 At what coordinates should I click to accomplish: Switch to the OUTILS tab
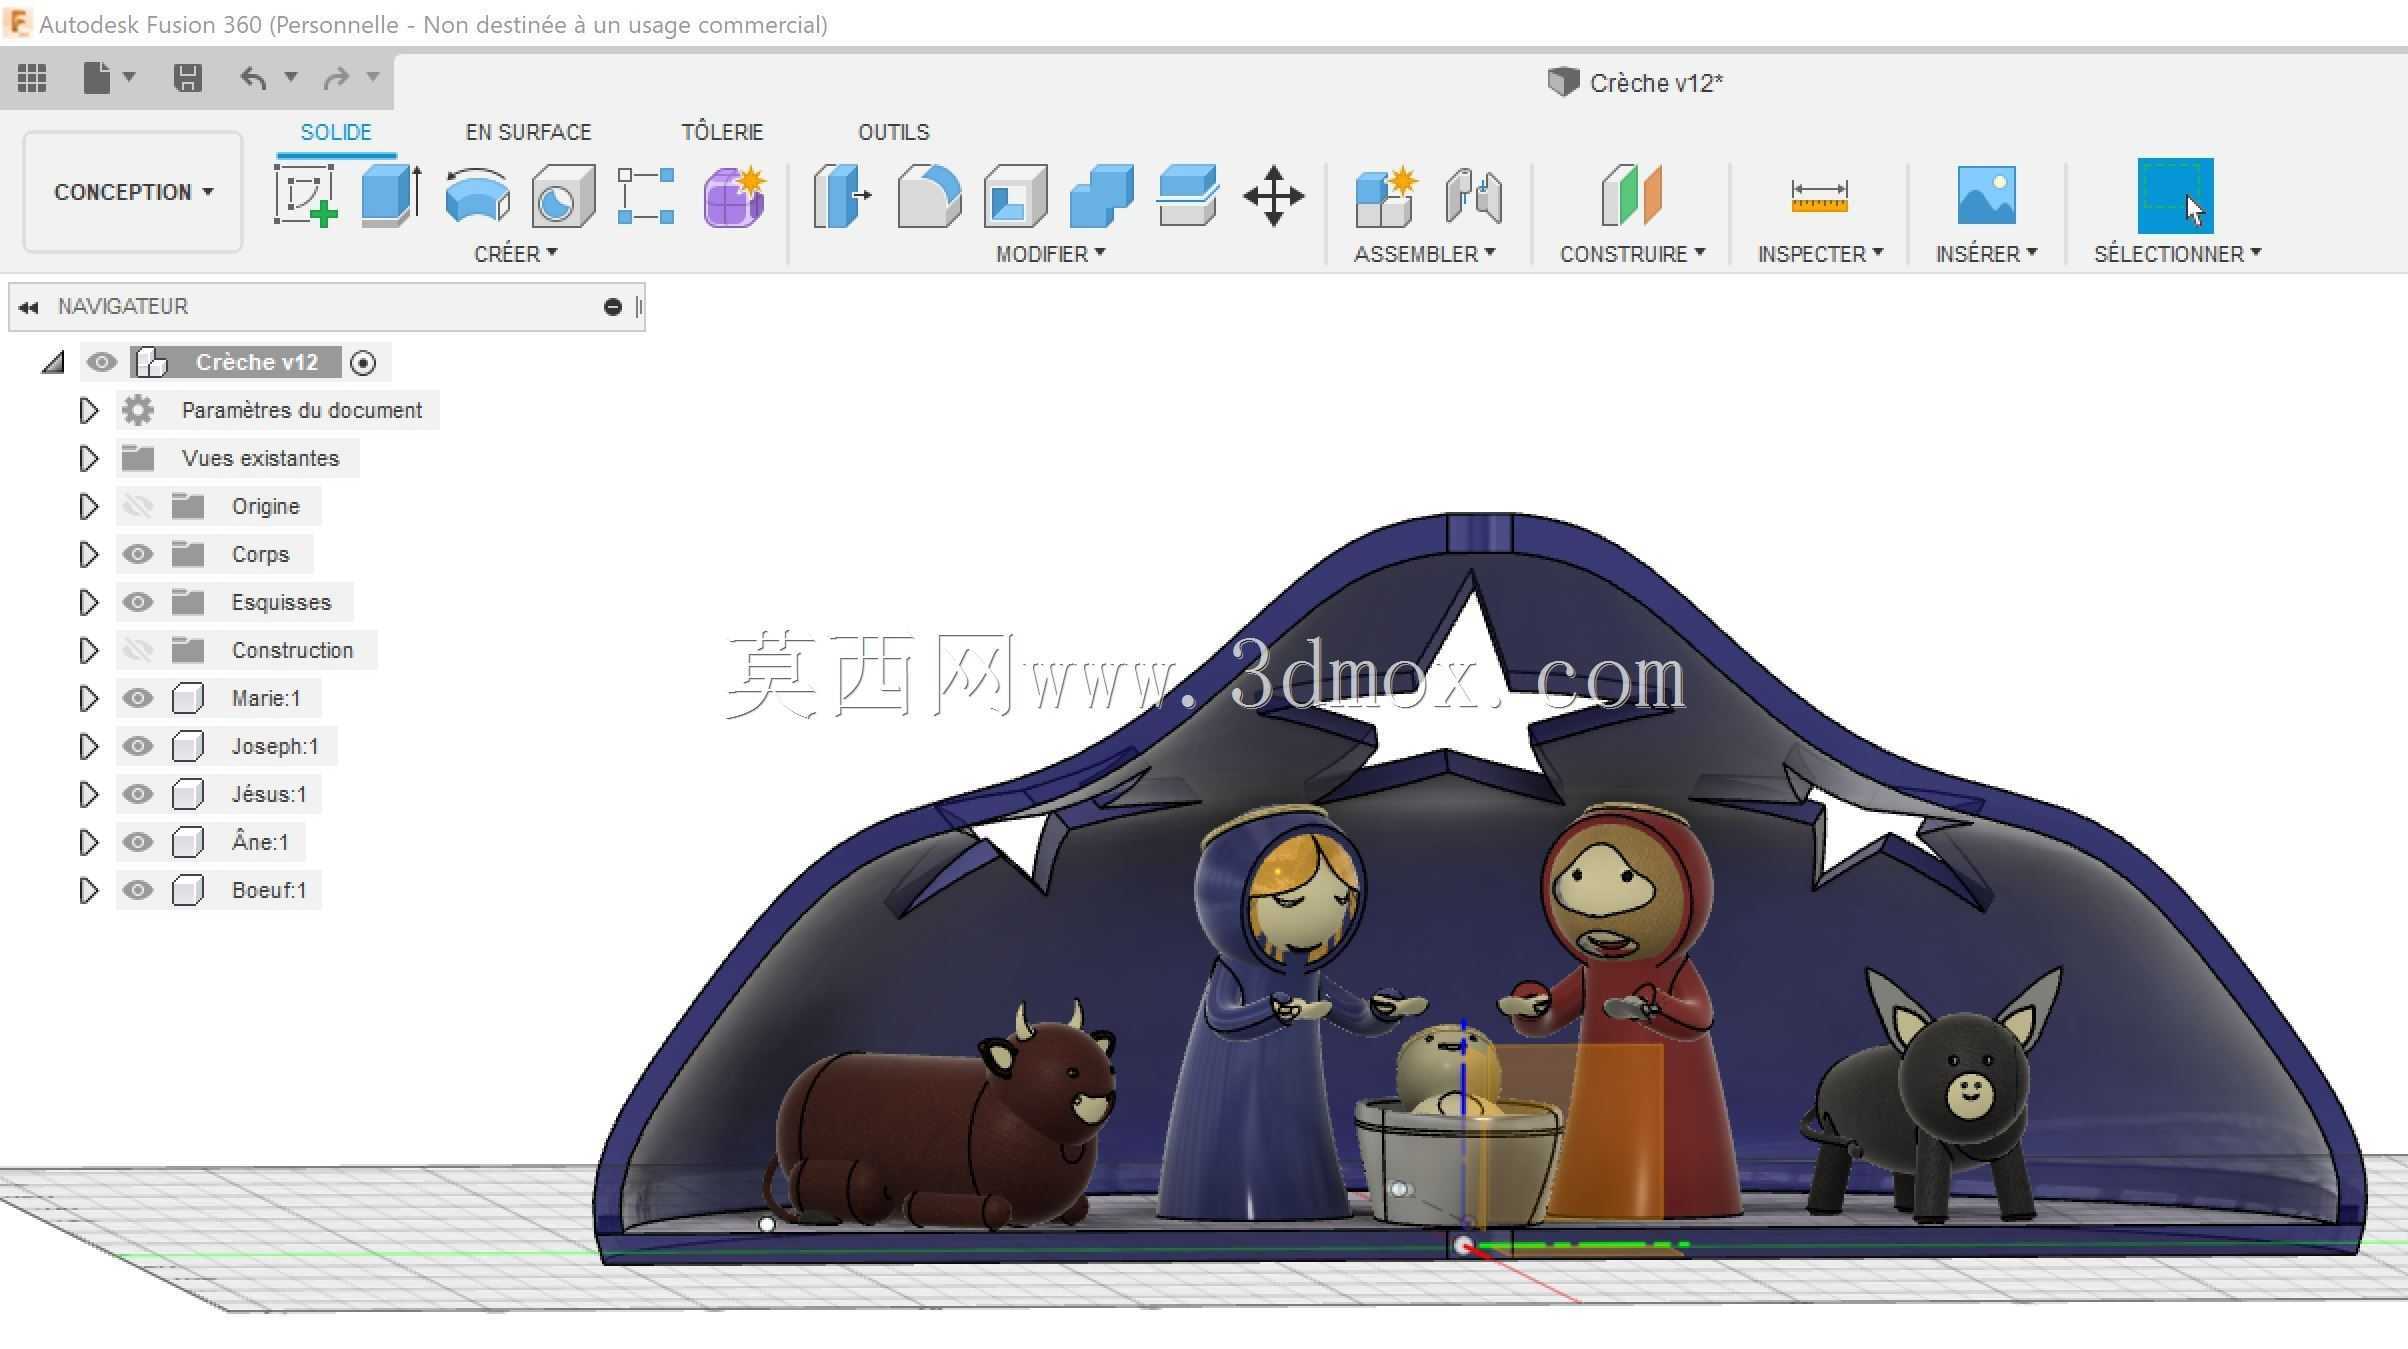coord(894,132)
